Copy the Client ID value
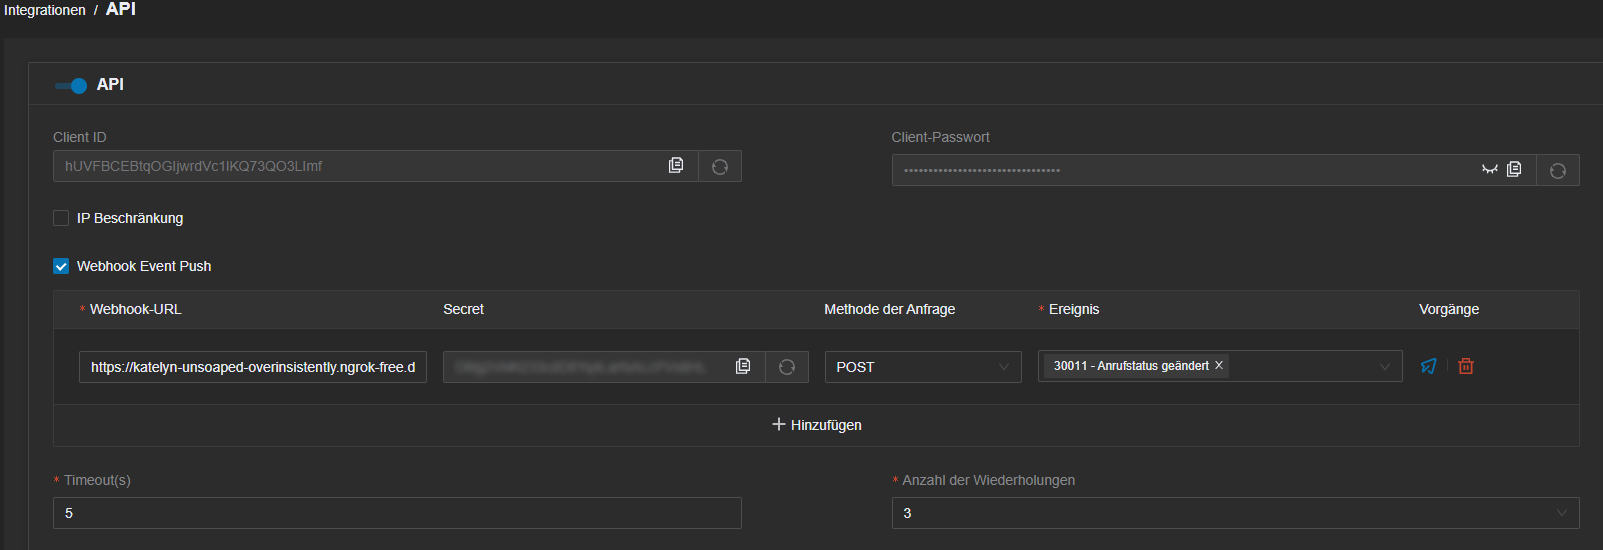Image resolution: width=1603 pixels, height=550 pixels. [x=676, y=165]
